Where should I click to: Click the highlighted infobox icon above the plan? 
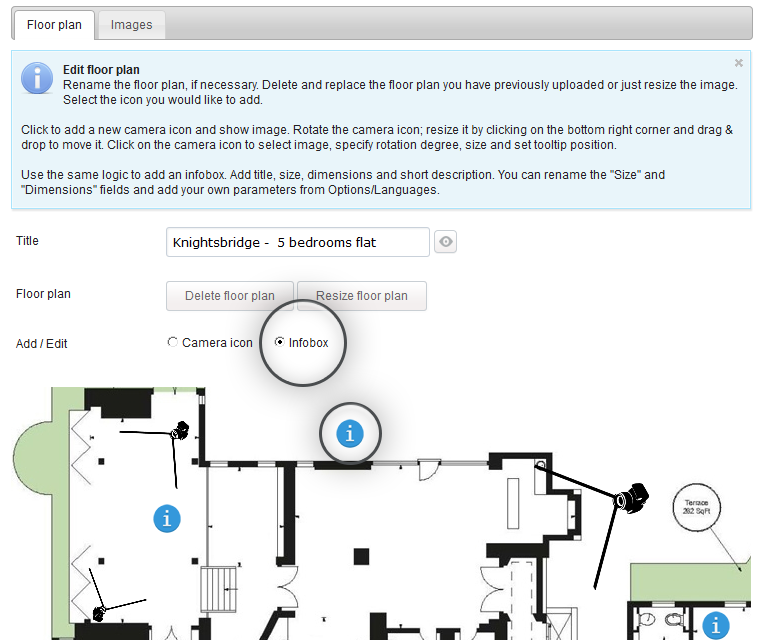350,433
